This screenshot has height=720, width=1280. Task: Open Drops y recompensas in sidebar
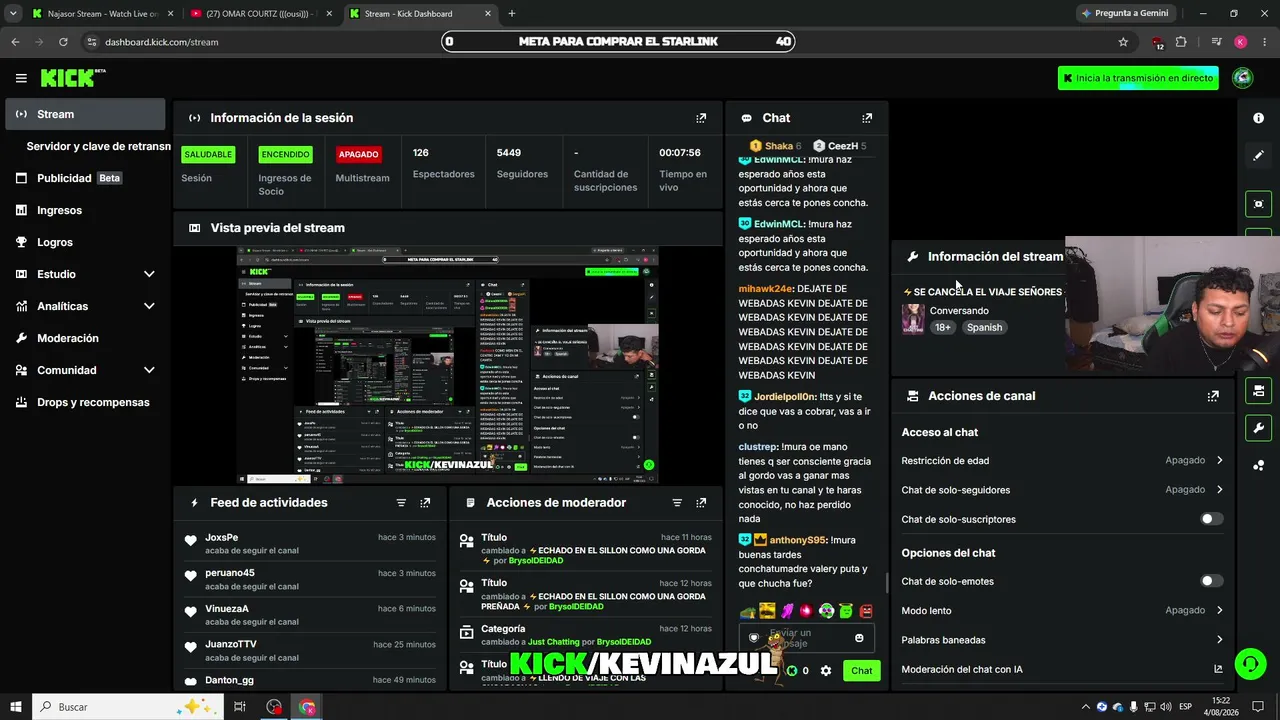[85, 402]
